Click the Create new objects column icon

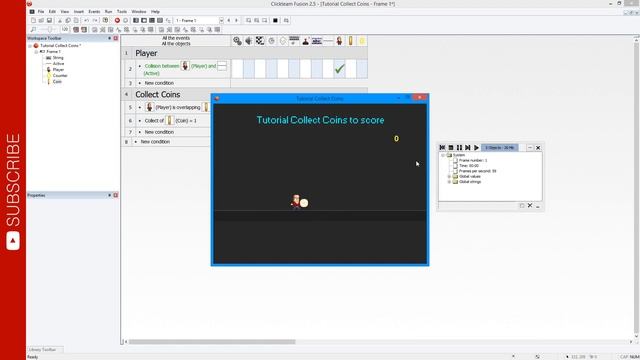coord(282,40)
